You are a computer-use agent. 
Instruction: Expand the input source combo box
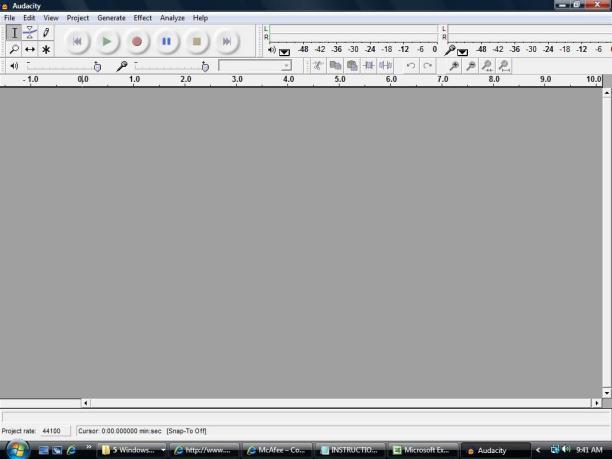(286, 66)
